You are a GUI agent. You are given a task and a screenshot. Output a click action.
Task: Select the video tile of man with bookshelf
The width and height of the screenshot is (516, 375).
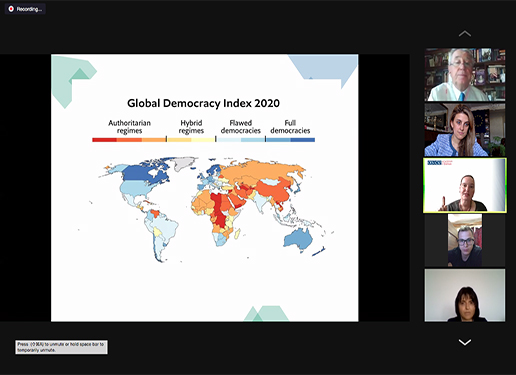coord(465,75)
